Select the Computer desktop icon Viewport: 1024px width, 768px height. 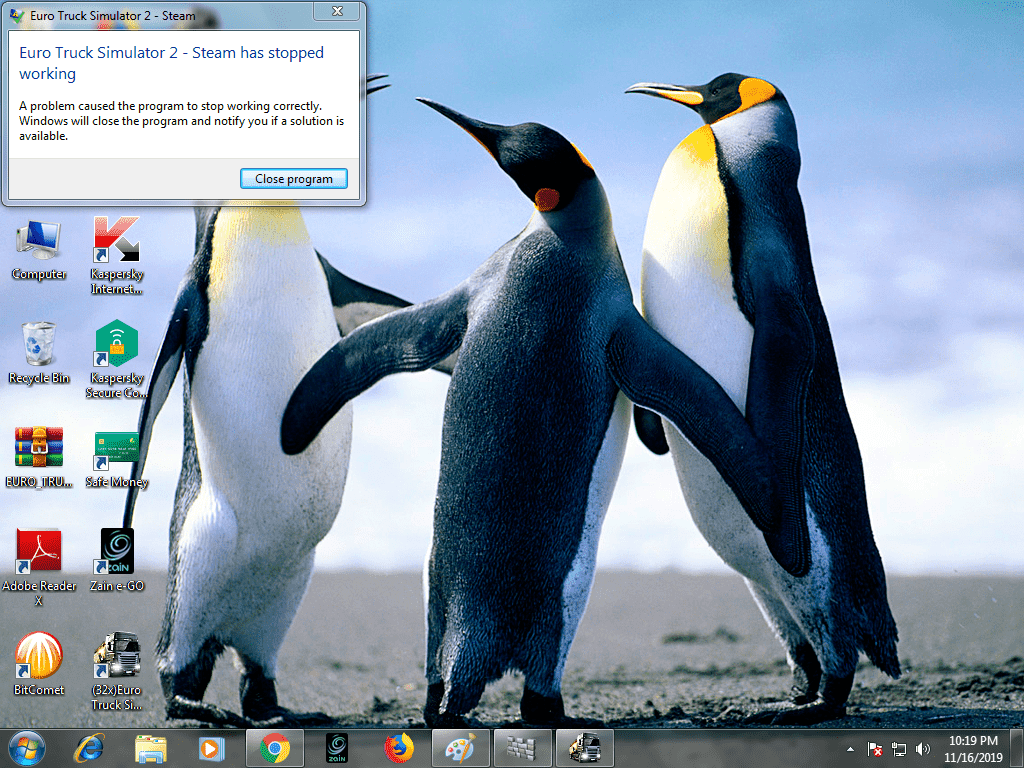(39, 250)
